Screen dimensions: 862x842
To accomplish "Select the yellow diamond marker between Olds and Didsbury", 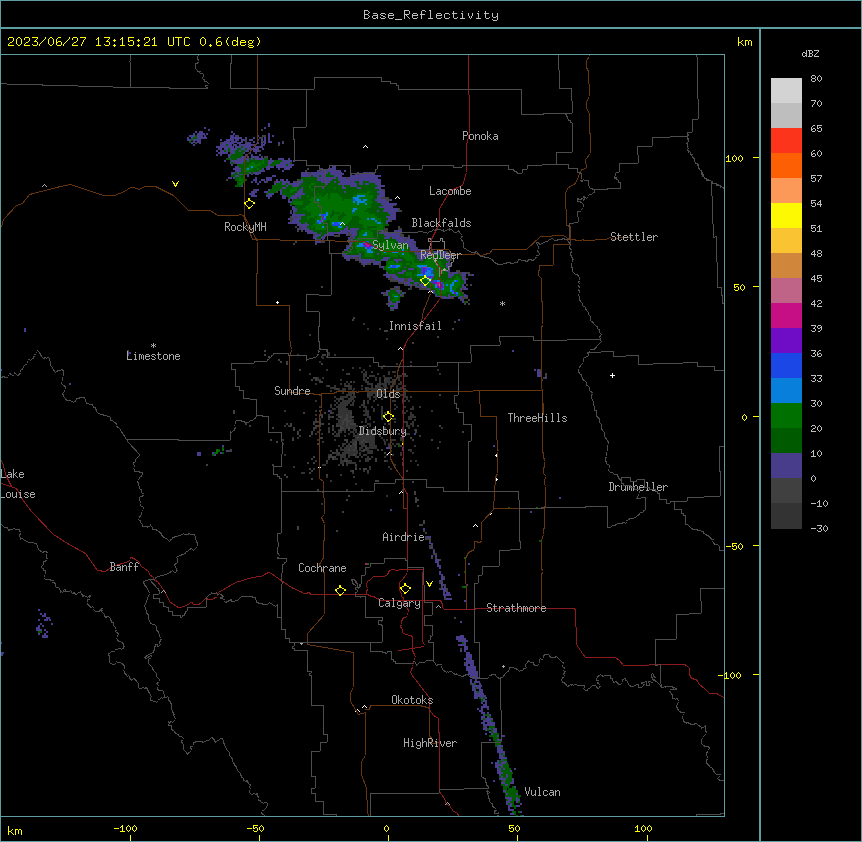I will [388, 417].
